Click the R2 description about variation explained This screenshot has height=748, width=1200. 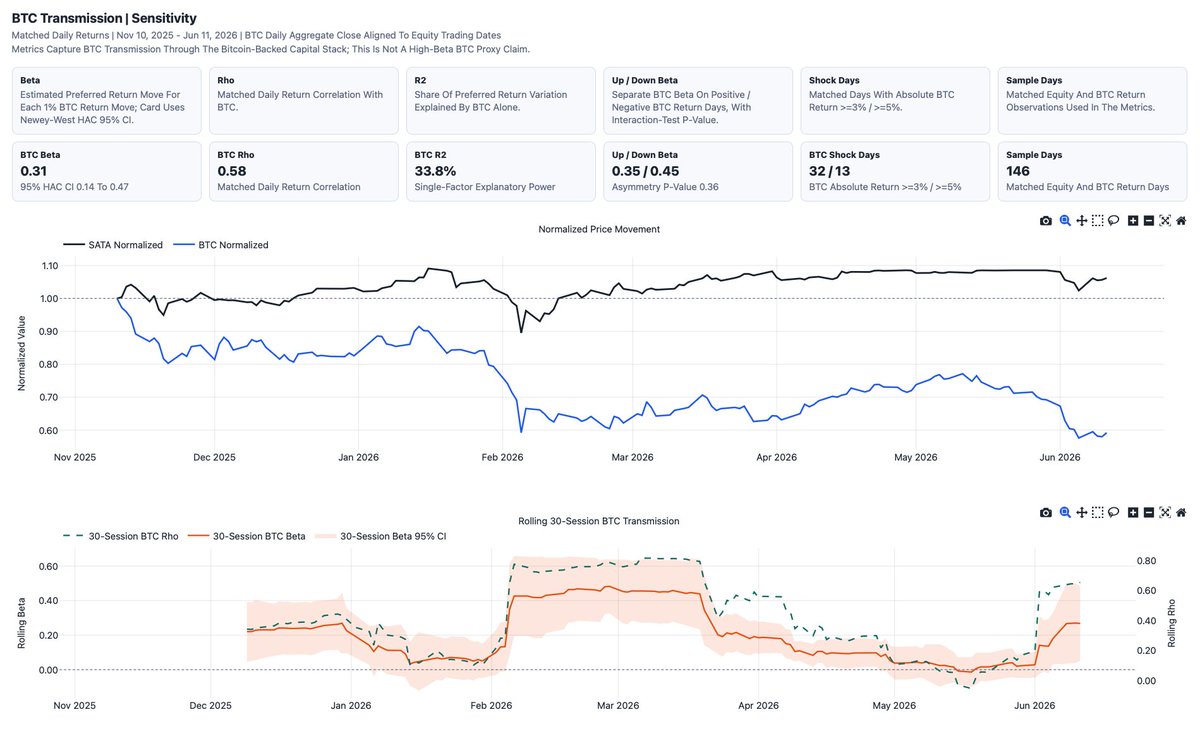tap(501, 101)
